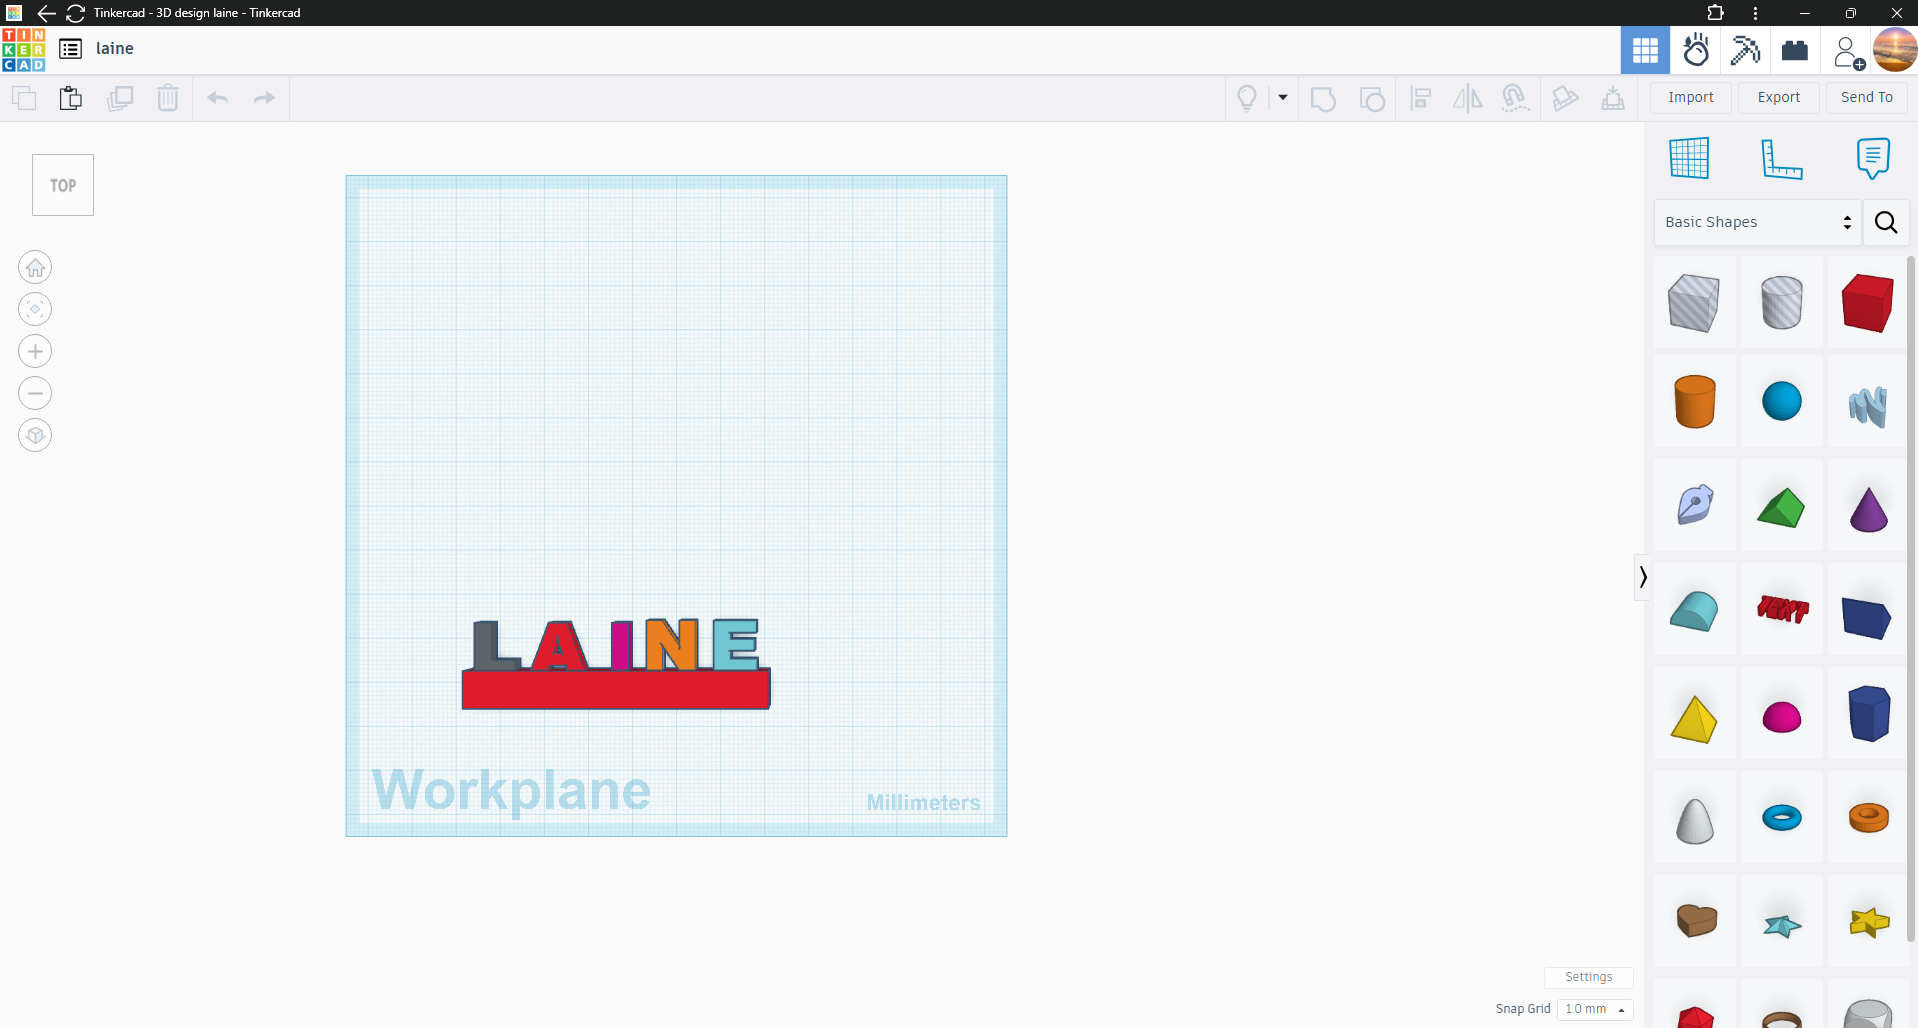
Task: Switch to Blocks pickaxe mode
Action: pyautogui.click(x=1745, y=50)
